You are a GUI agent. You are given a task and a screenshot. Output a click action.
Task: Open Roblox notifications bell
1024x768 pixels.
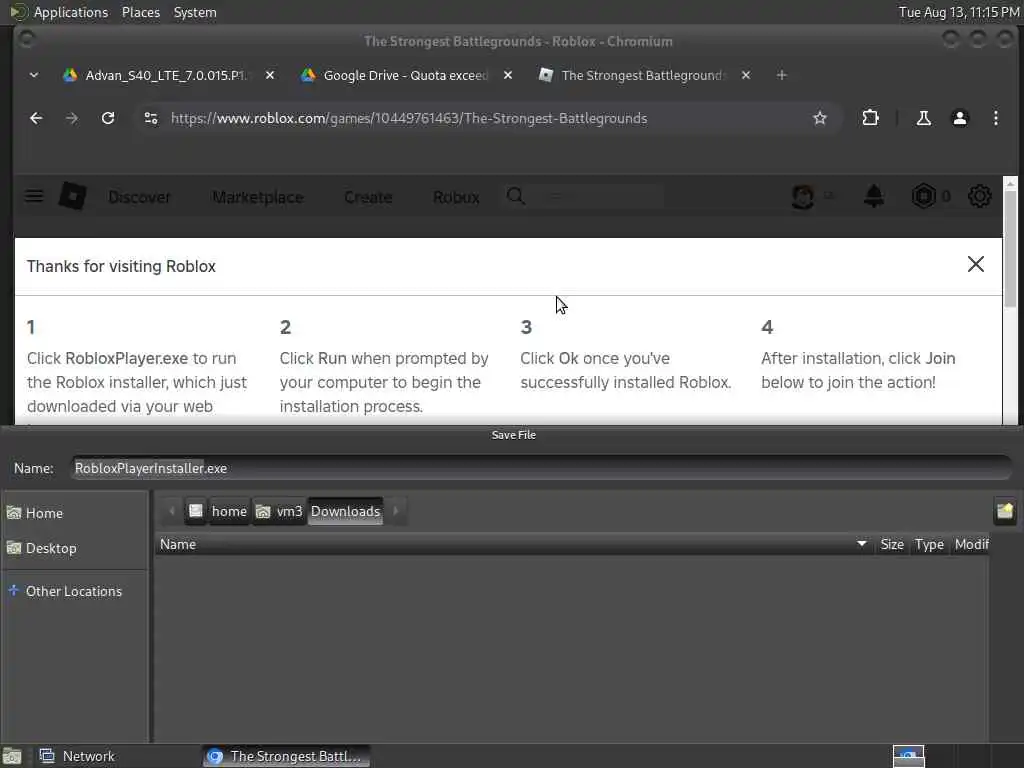[x=874, y=196]
